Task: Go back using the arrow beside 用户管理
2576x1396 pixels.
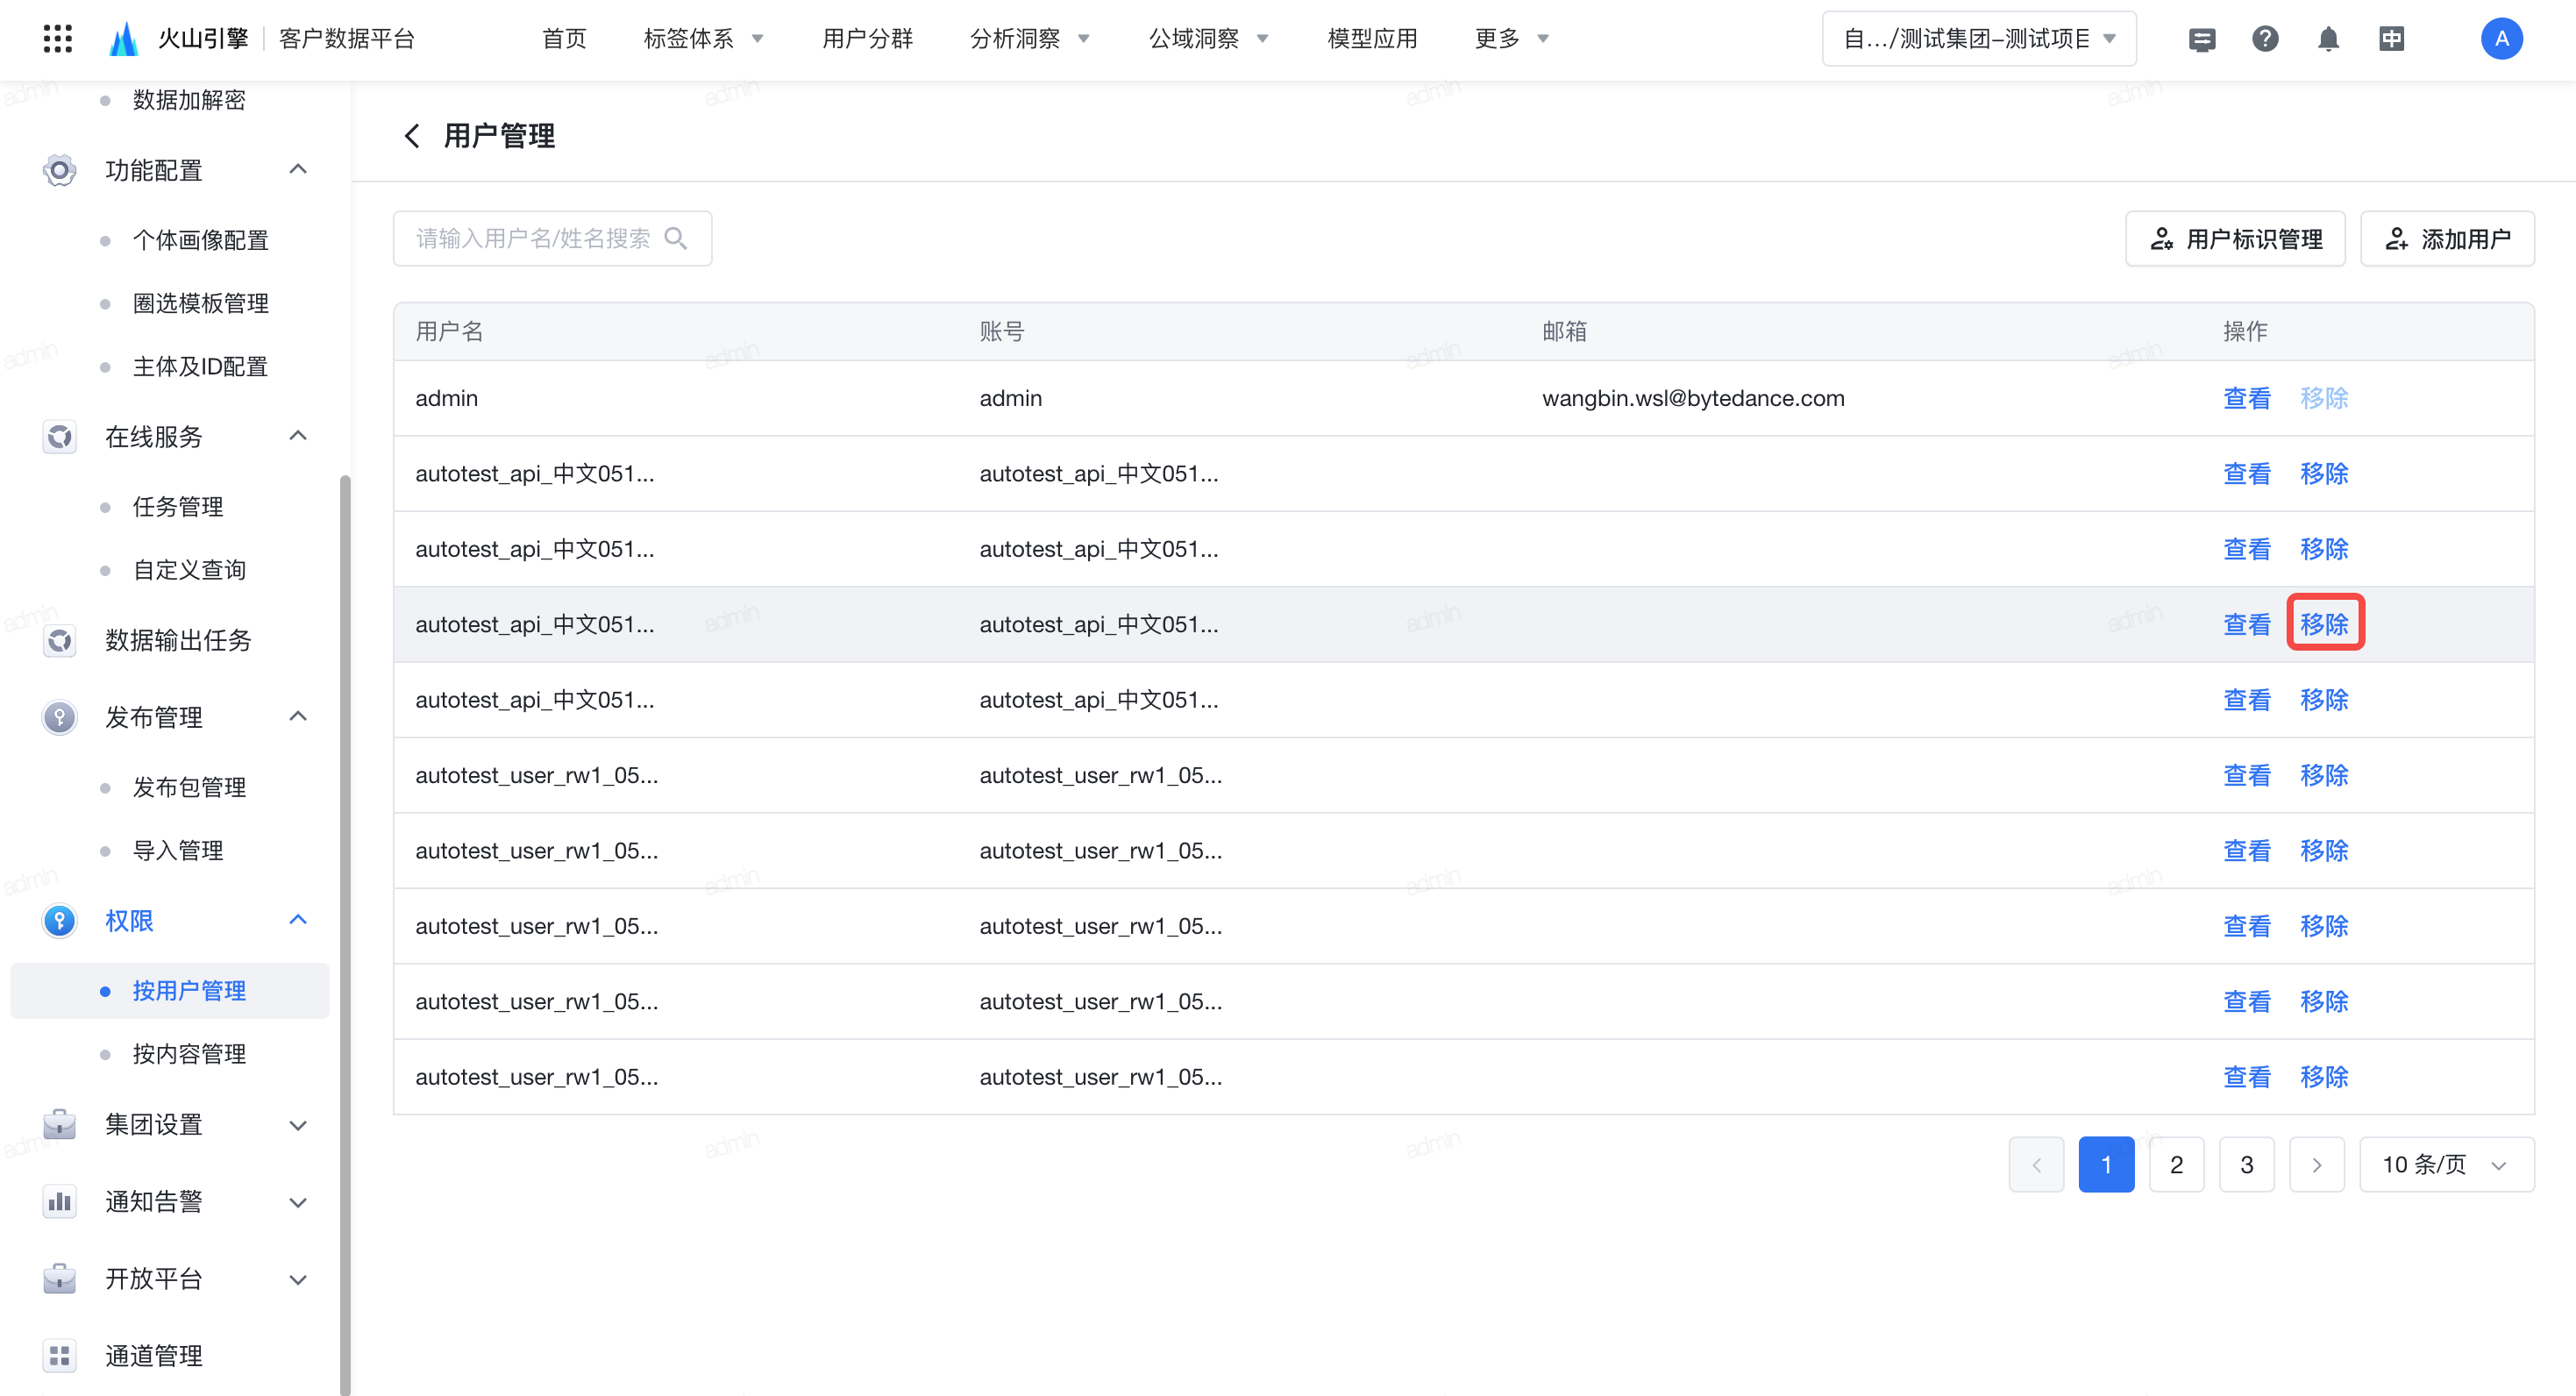Action: [411, 135]
